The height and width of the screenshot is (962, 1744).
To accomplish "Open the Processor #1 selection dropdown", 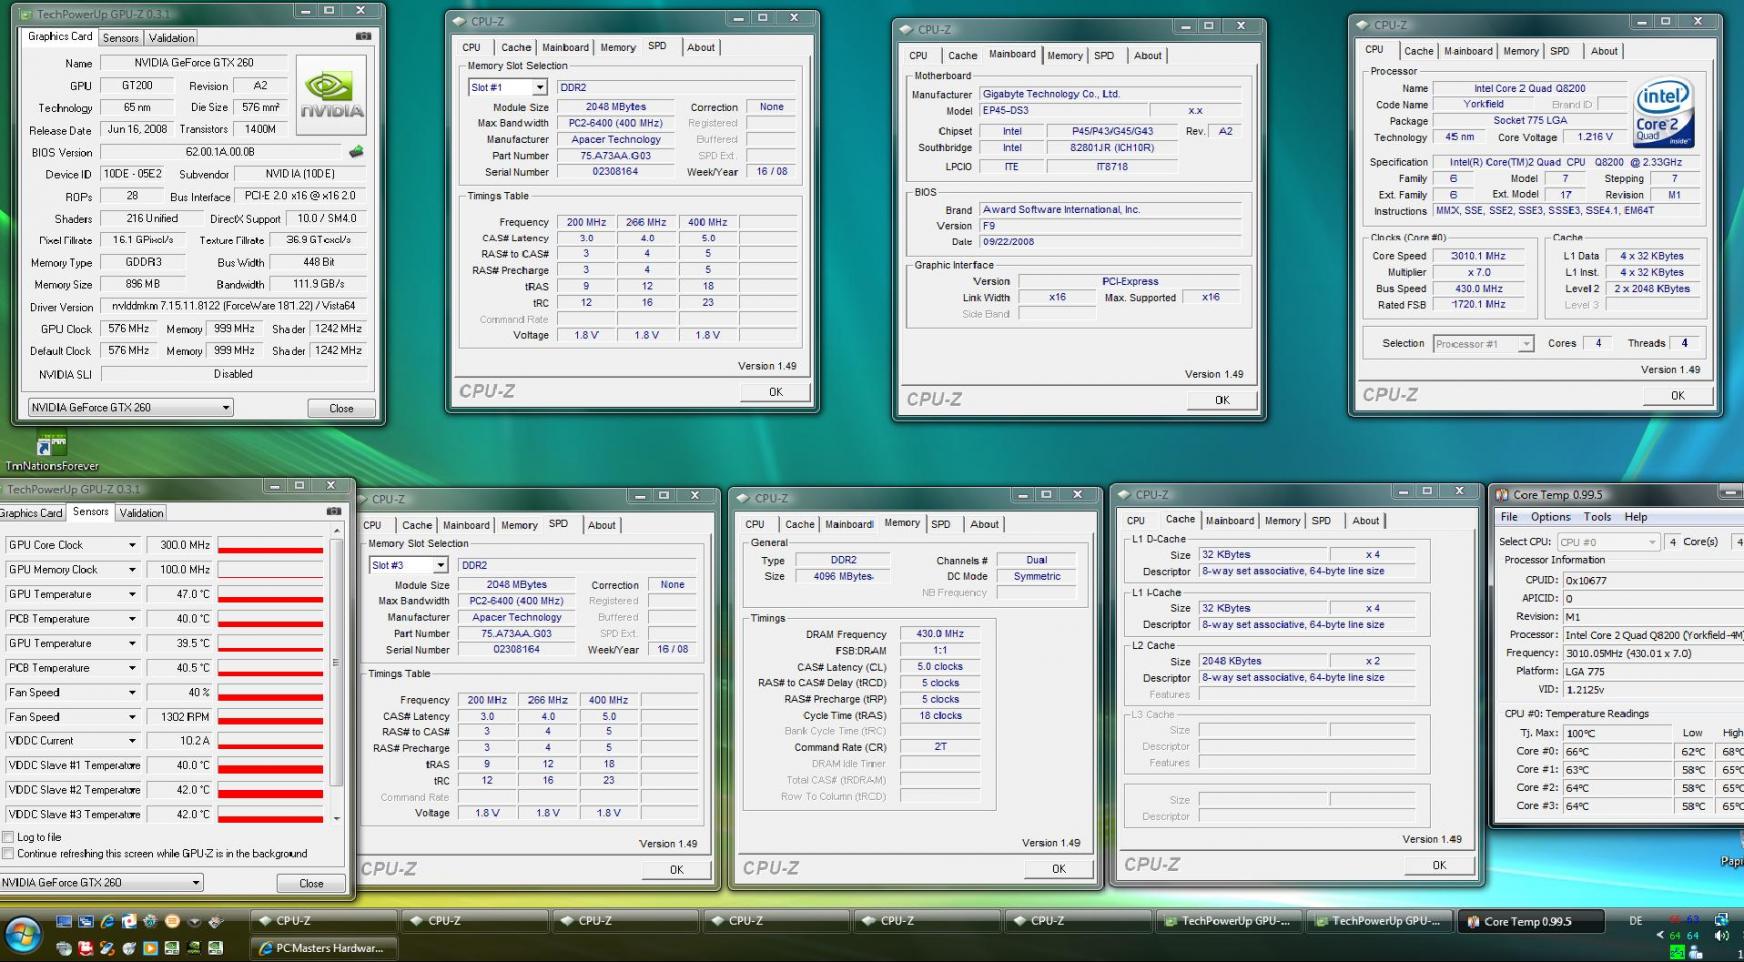I will [x=1526, y=344].
